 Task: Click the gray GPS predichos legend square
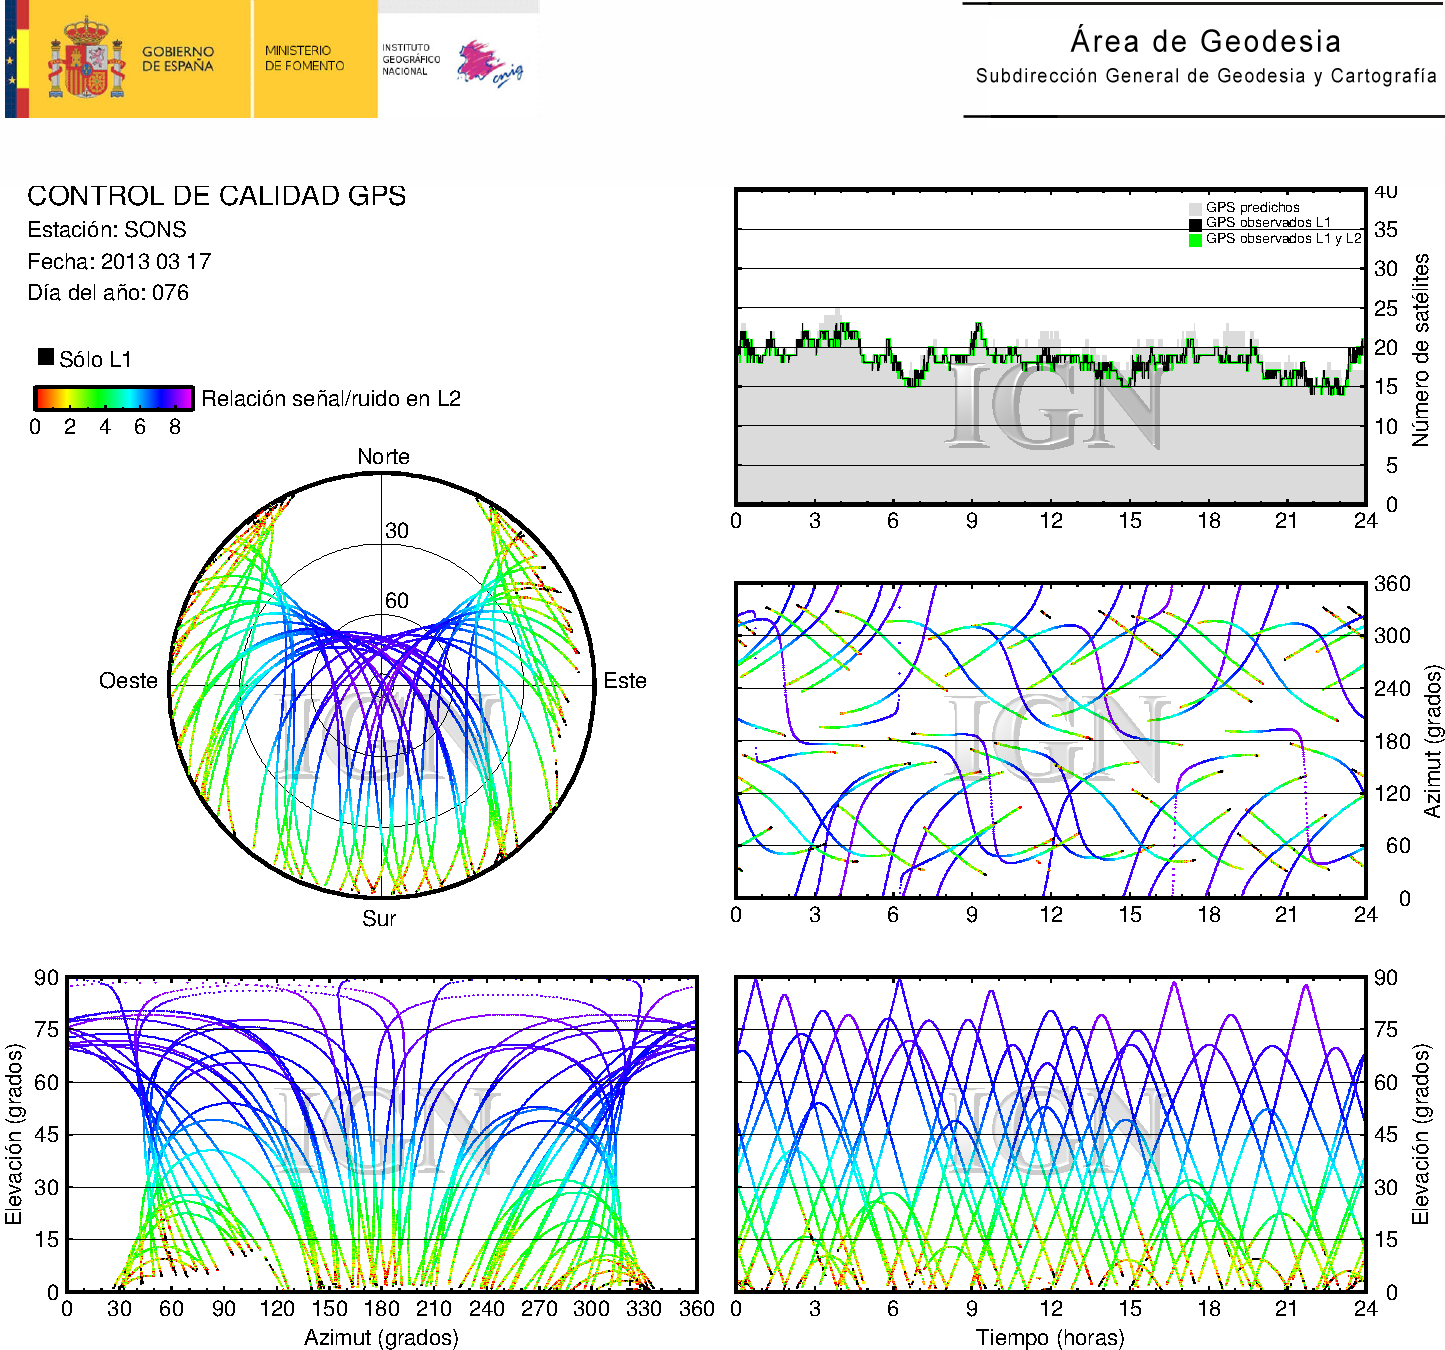[x=1195, y=208]
